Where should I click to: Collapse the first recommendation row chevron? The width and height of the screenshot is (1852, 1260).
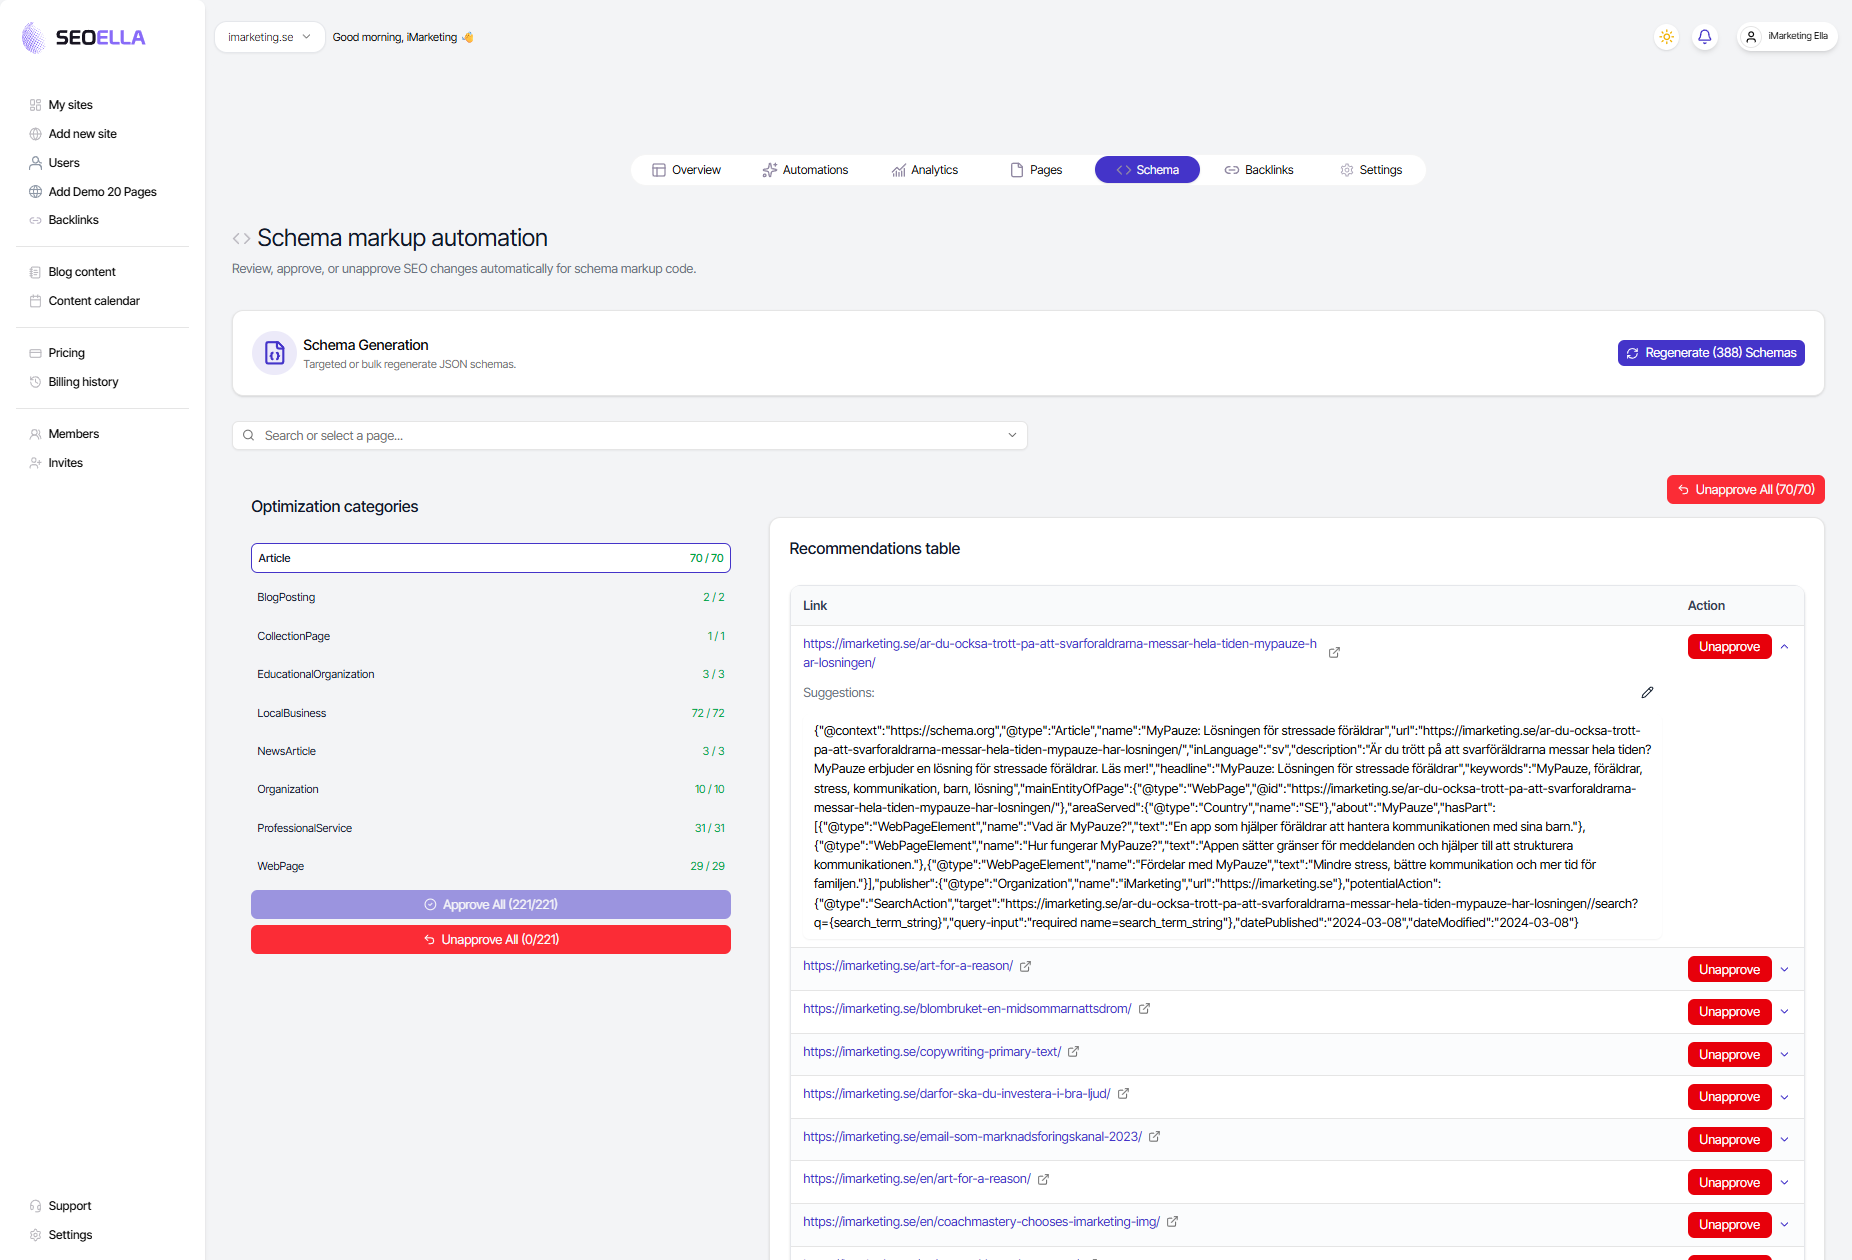click(x=1785, y=647)
